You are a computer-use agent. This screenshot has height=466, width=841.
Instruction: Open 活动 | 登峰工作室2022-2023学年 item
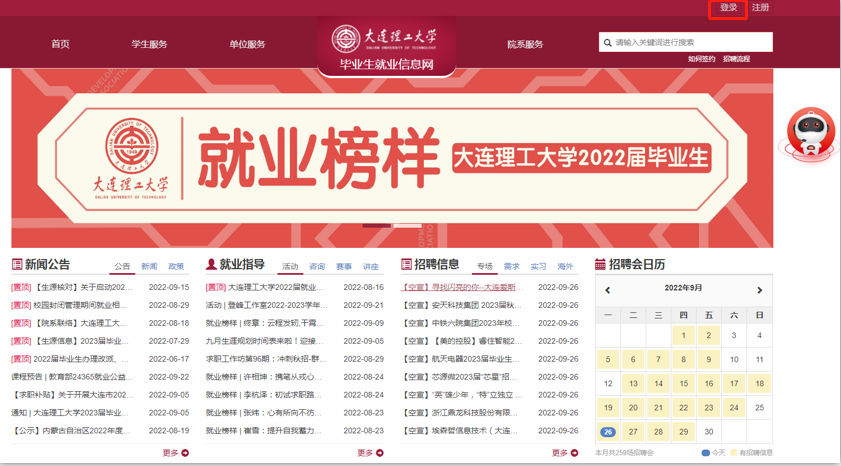point(267,305)
